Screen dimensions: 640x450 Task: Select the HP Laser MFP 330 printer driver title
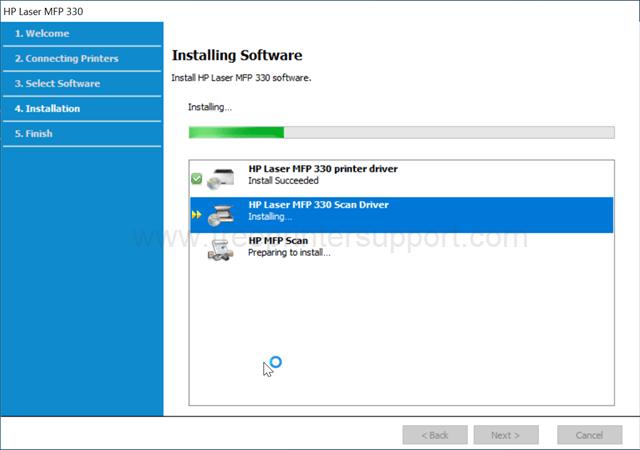tap(323, 169)
